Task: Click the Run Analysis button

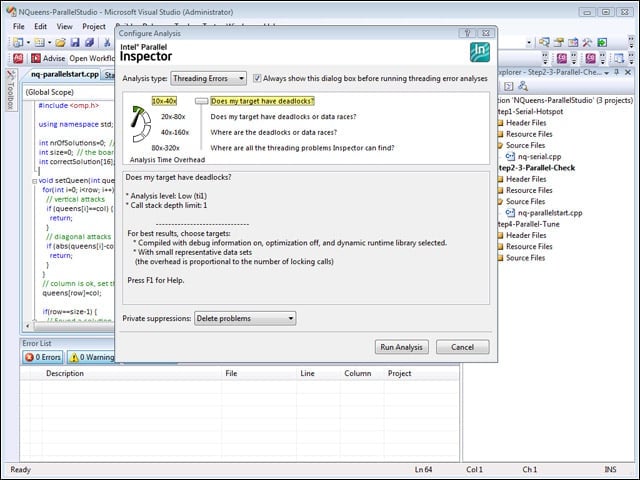Action: click(402, 347)
